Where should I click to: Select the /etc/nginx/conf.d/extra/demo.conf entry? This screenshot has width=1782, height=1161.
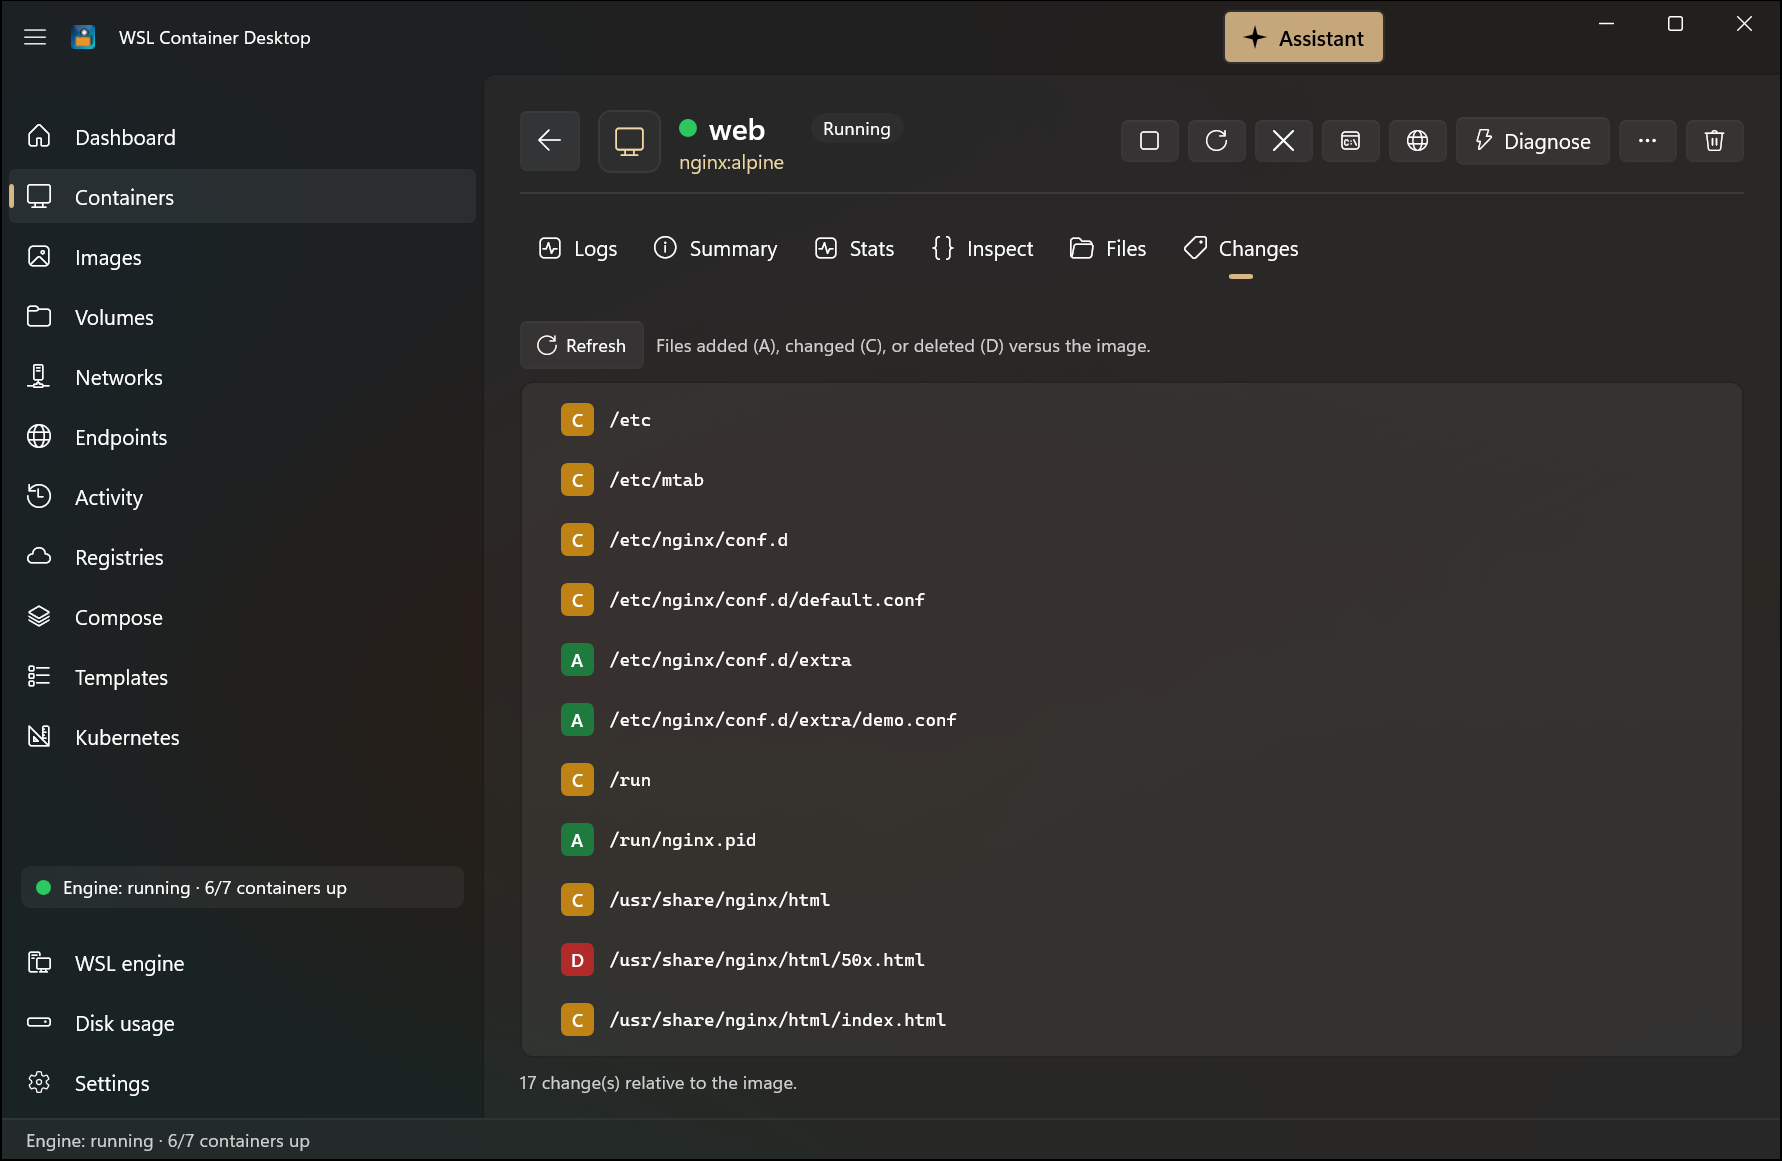1131,720
